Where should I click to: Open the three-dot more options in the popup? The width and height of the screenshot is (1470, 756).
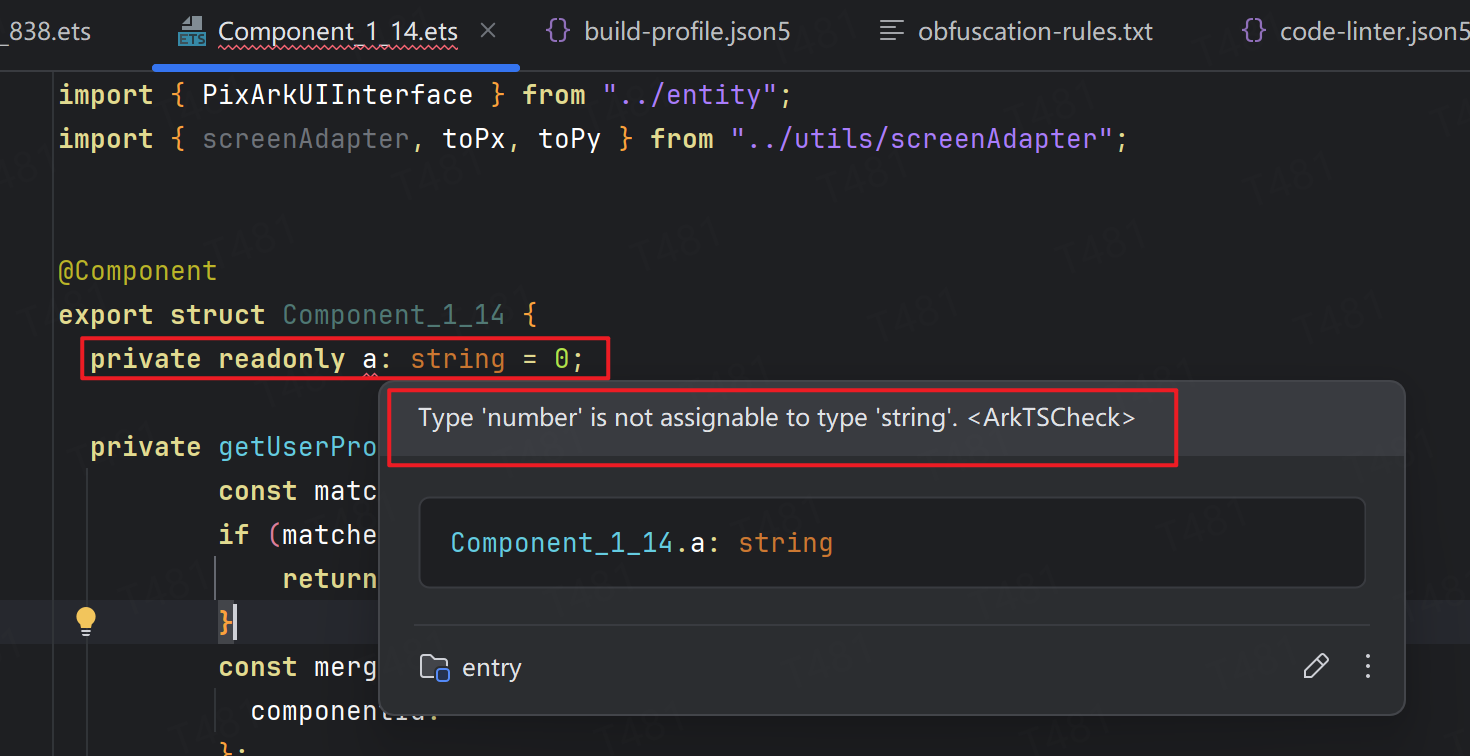click(1368, 666)
